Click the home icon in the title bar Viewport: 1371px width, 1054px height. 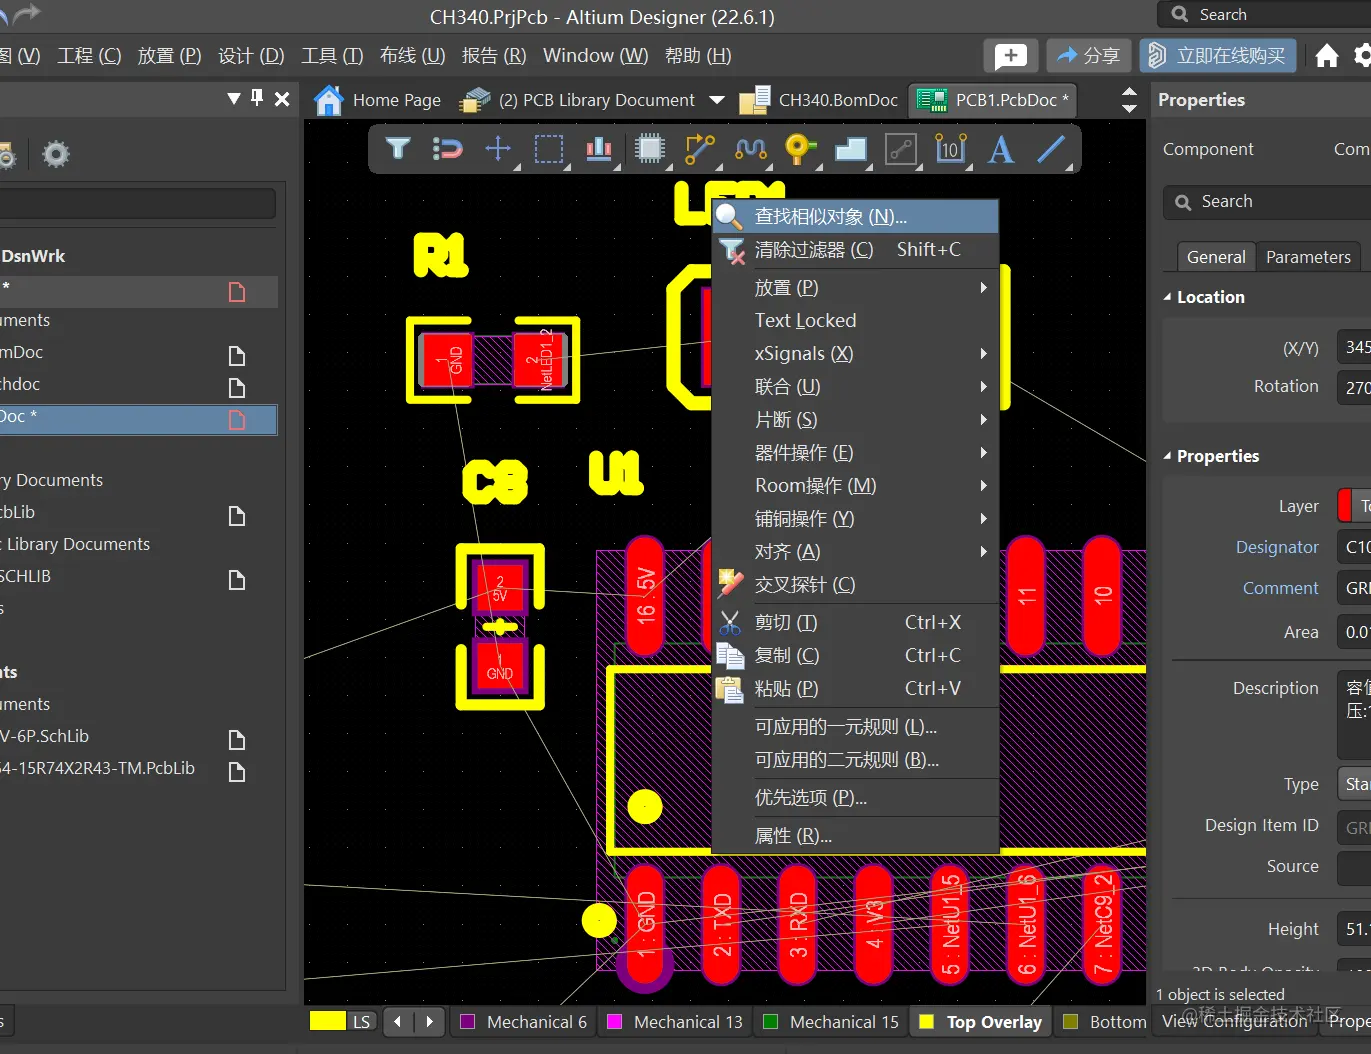[1327, 56]
